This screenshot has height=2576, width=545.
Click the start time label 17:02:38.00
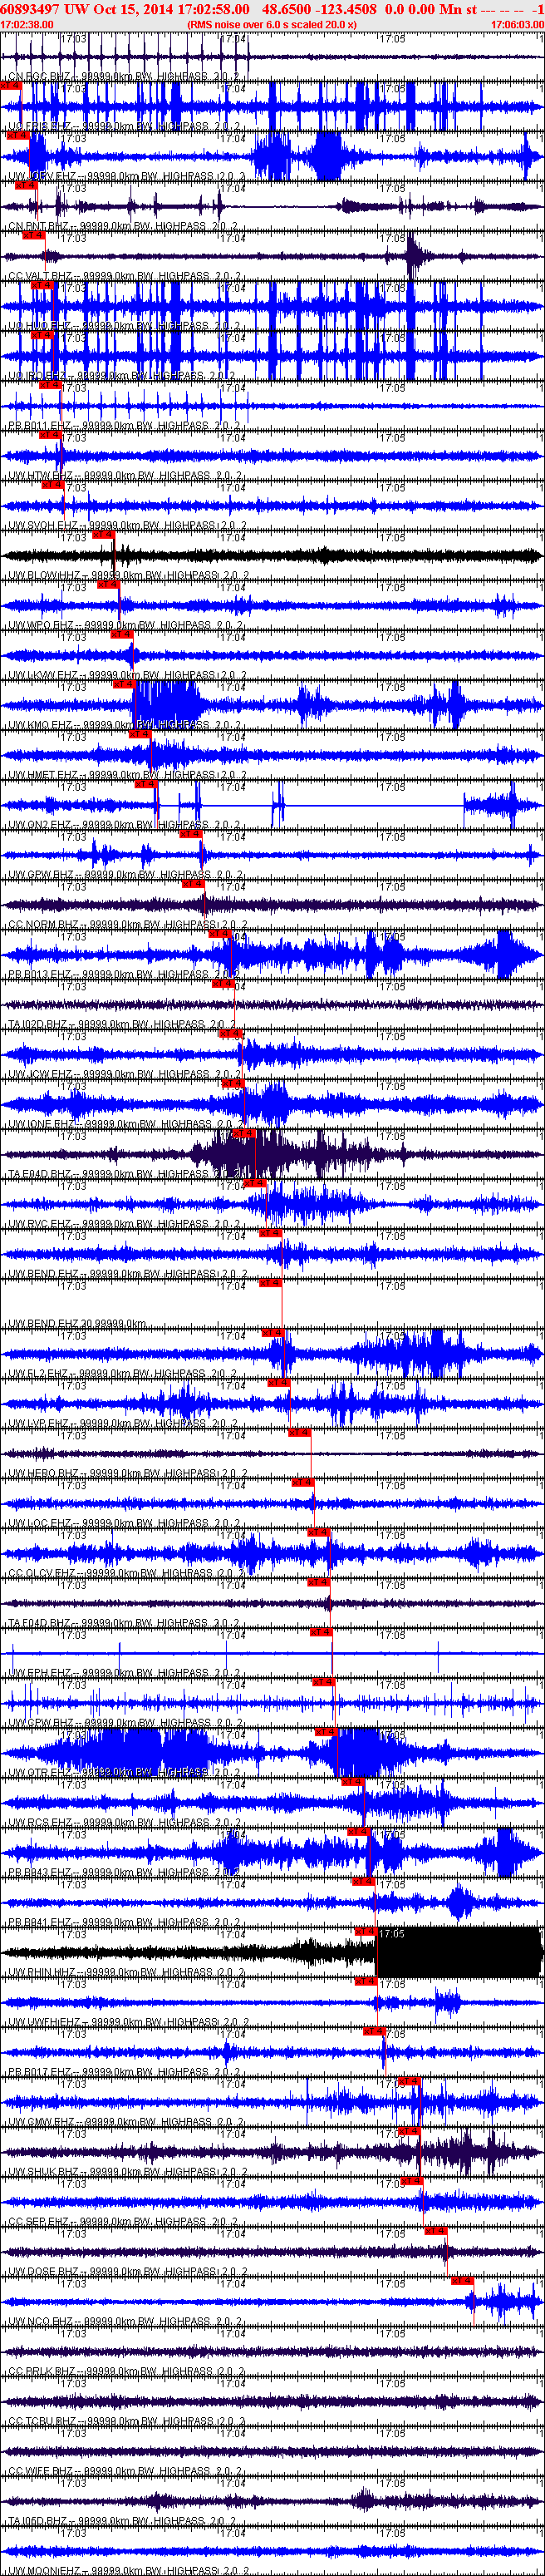27,25
